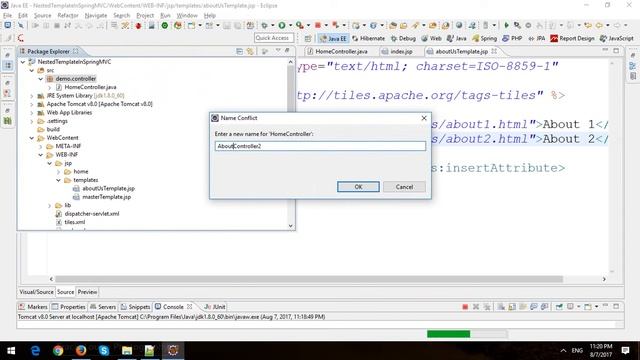640x360 pixels.
Task: Select the Spring perspective
Action: tap(484, 38)
